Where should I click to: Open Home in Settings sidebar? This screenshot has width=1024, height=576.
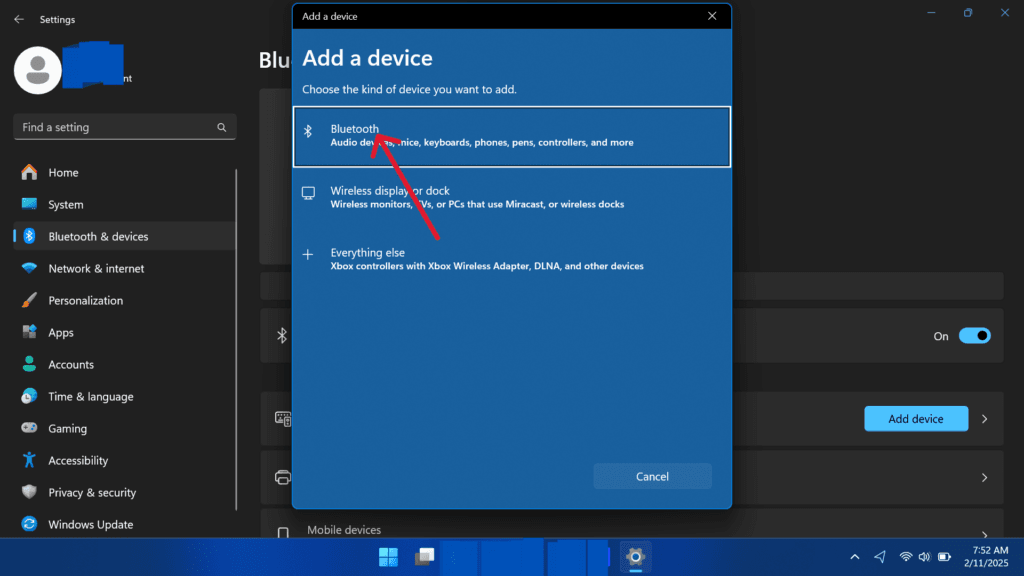(x=125, y=172)
